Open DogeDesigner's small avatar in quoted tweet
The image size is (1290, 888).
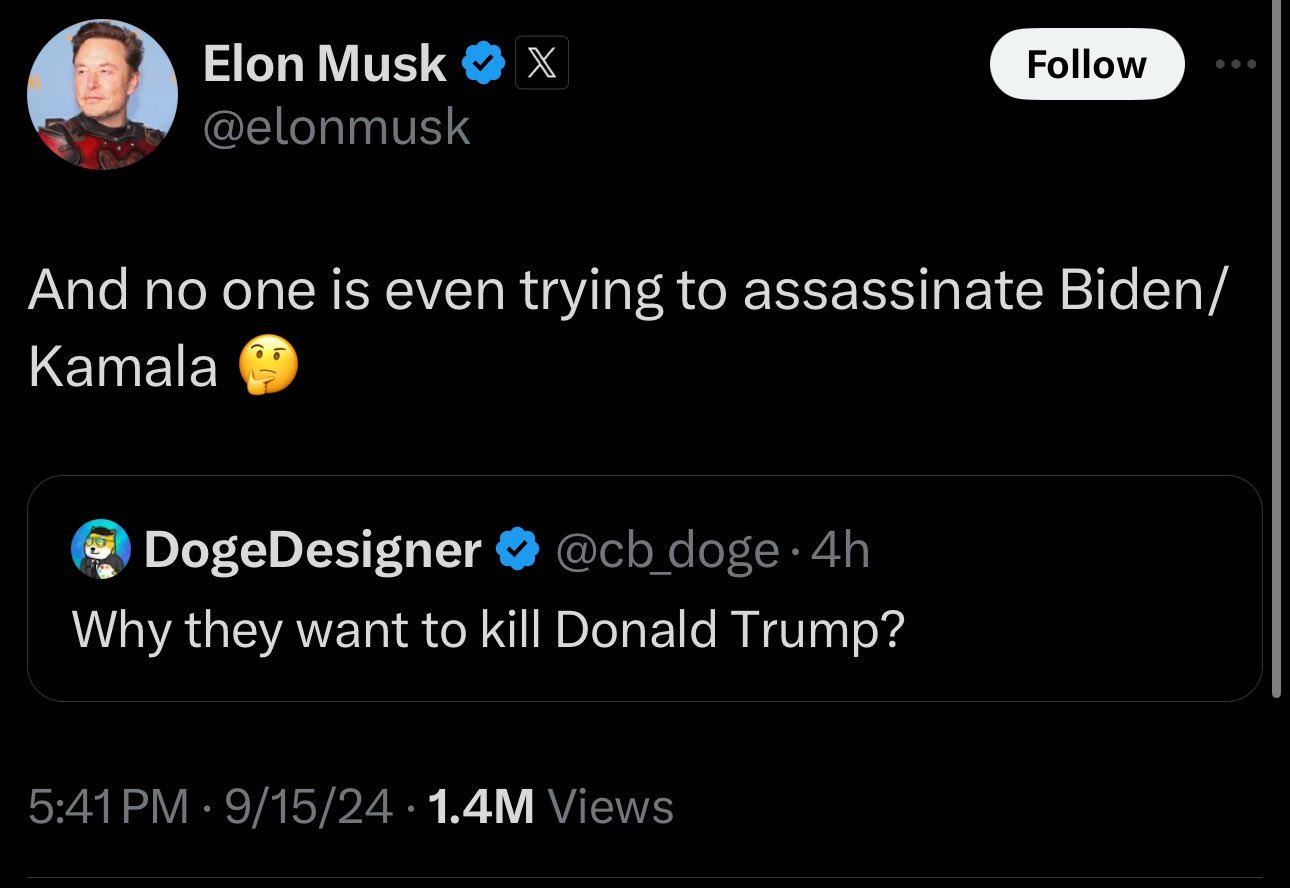point(102,550)
